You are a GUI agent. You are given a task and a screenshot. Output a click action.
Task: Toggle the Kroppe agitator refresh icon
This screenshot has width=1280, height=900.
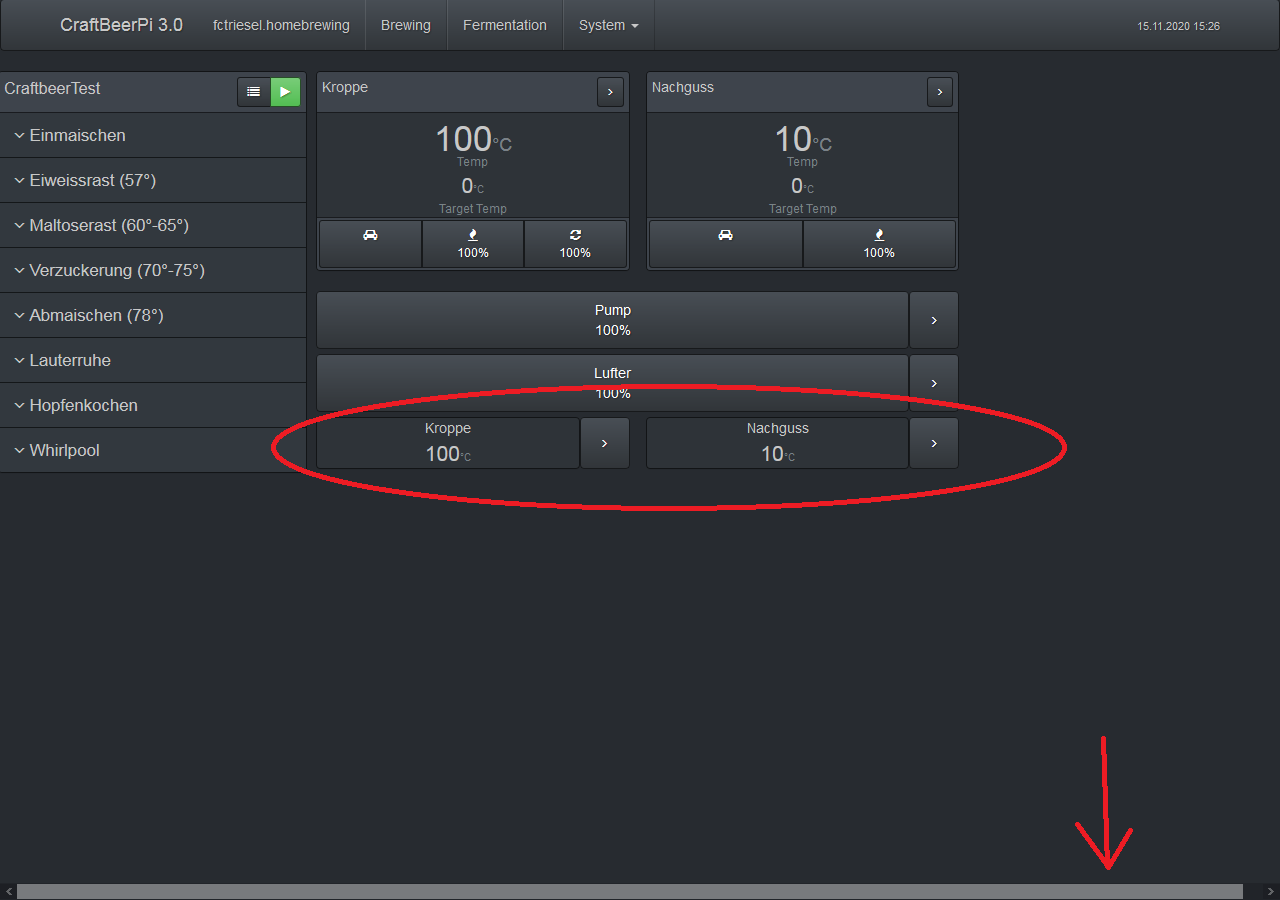coord(575,244)
